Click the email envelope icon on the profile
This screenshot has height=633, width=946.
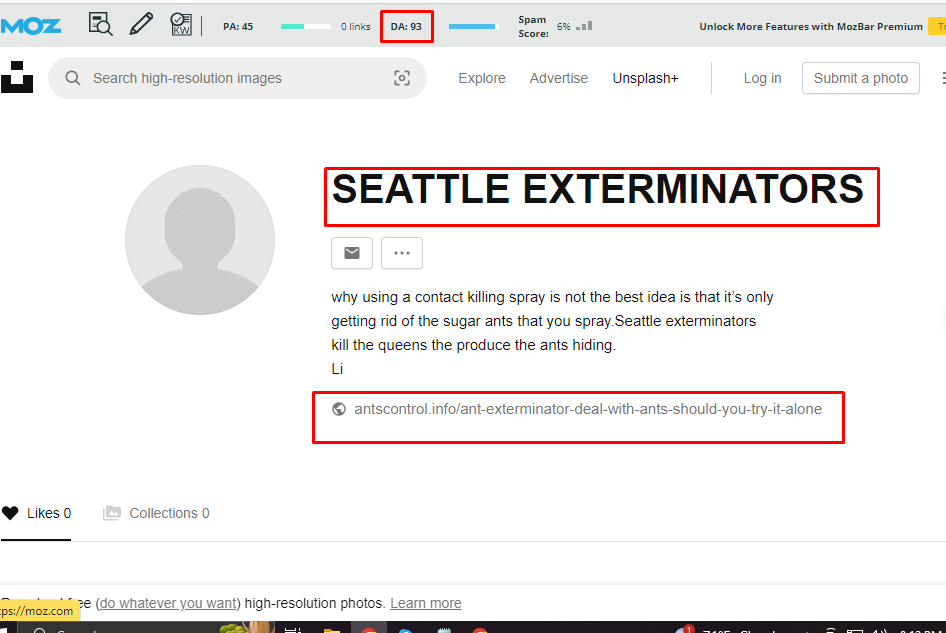tap(351, 253)
